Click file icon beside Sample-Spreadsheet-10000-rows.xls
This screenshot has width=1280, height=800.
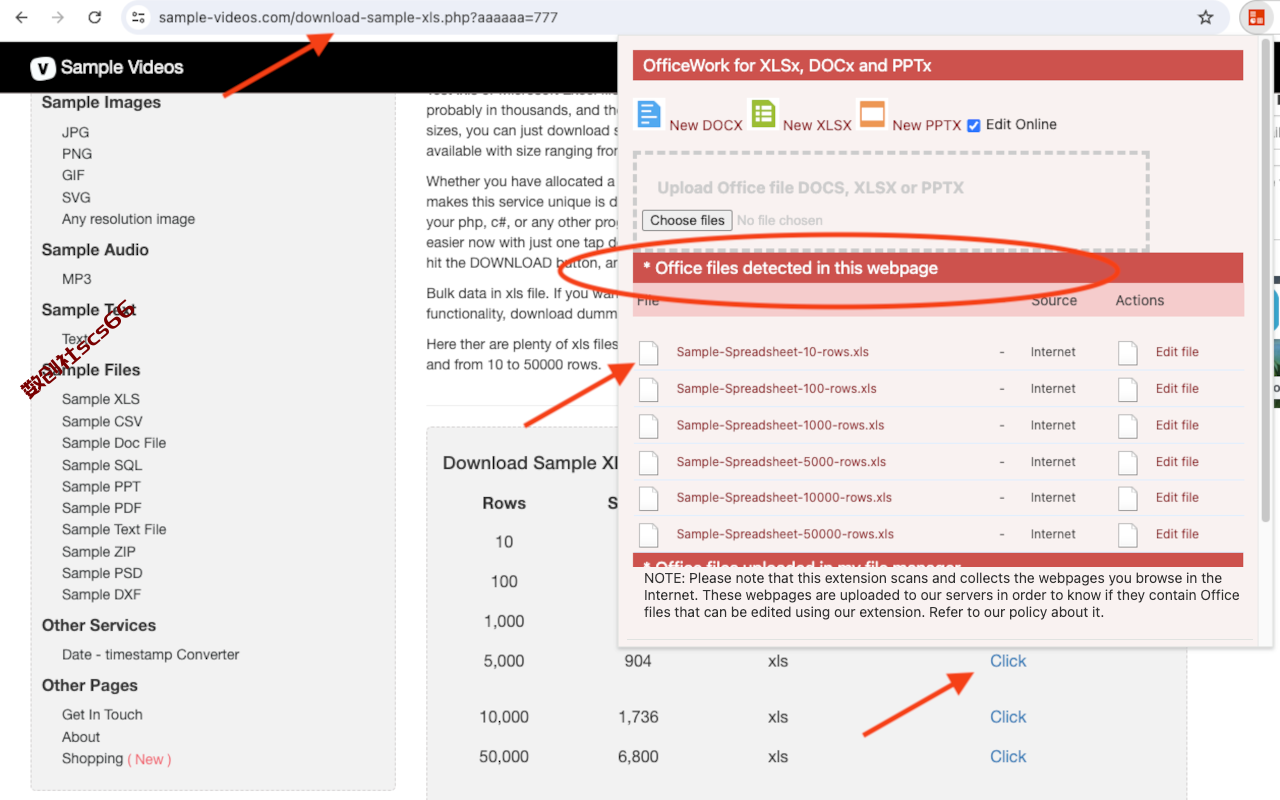[x=649, y=498]
